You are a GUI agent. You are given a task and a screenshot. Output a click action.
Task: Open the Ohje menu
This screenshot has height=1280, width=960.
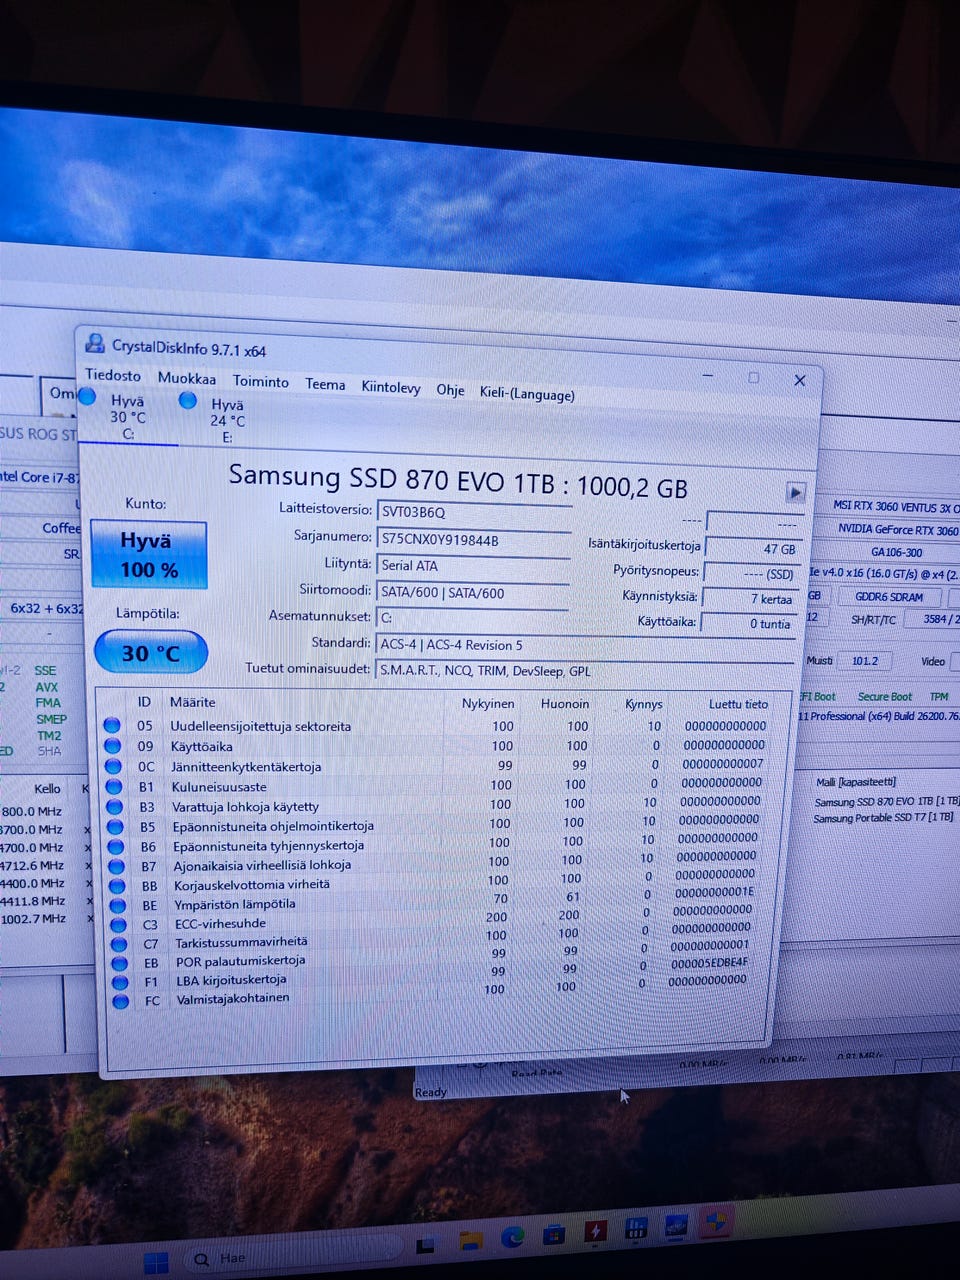(450, 389)
